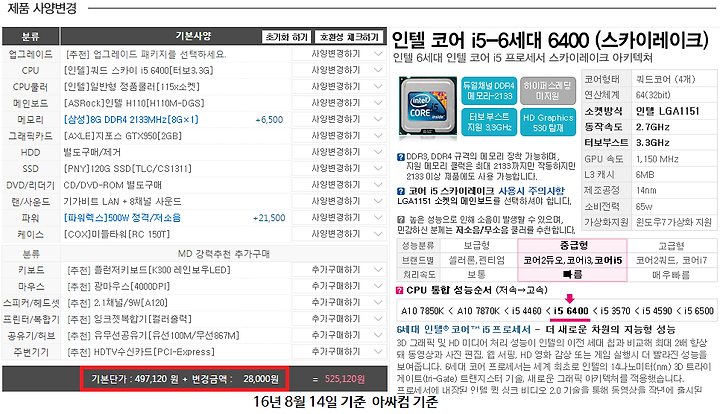Open 사양변경하기 dropdown for 메모리 row

339,119
